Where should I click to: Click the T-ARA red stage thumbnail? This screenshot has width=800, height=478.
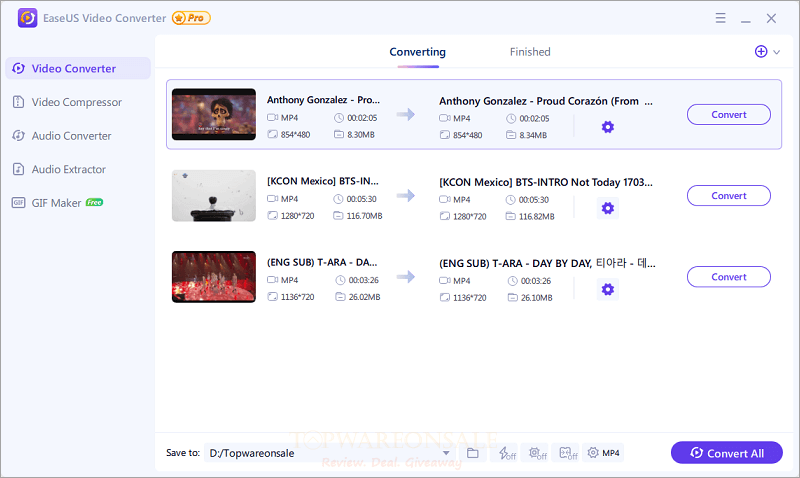(214, 276)
